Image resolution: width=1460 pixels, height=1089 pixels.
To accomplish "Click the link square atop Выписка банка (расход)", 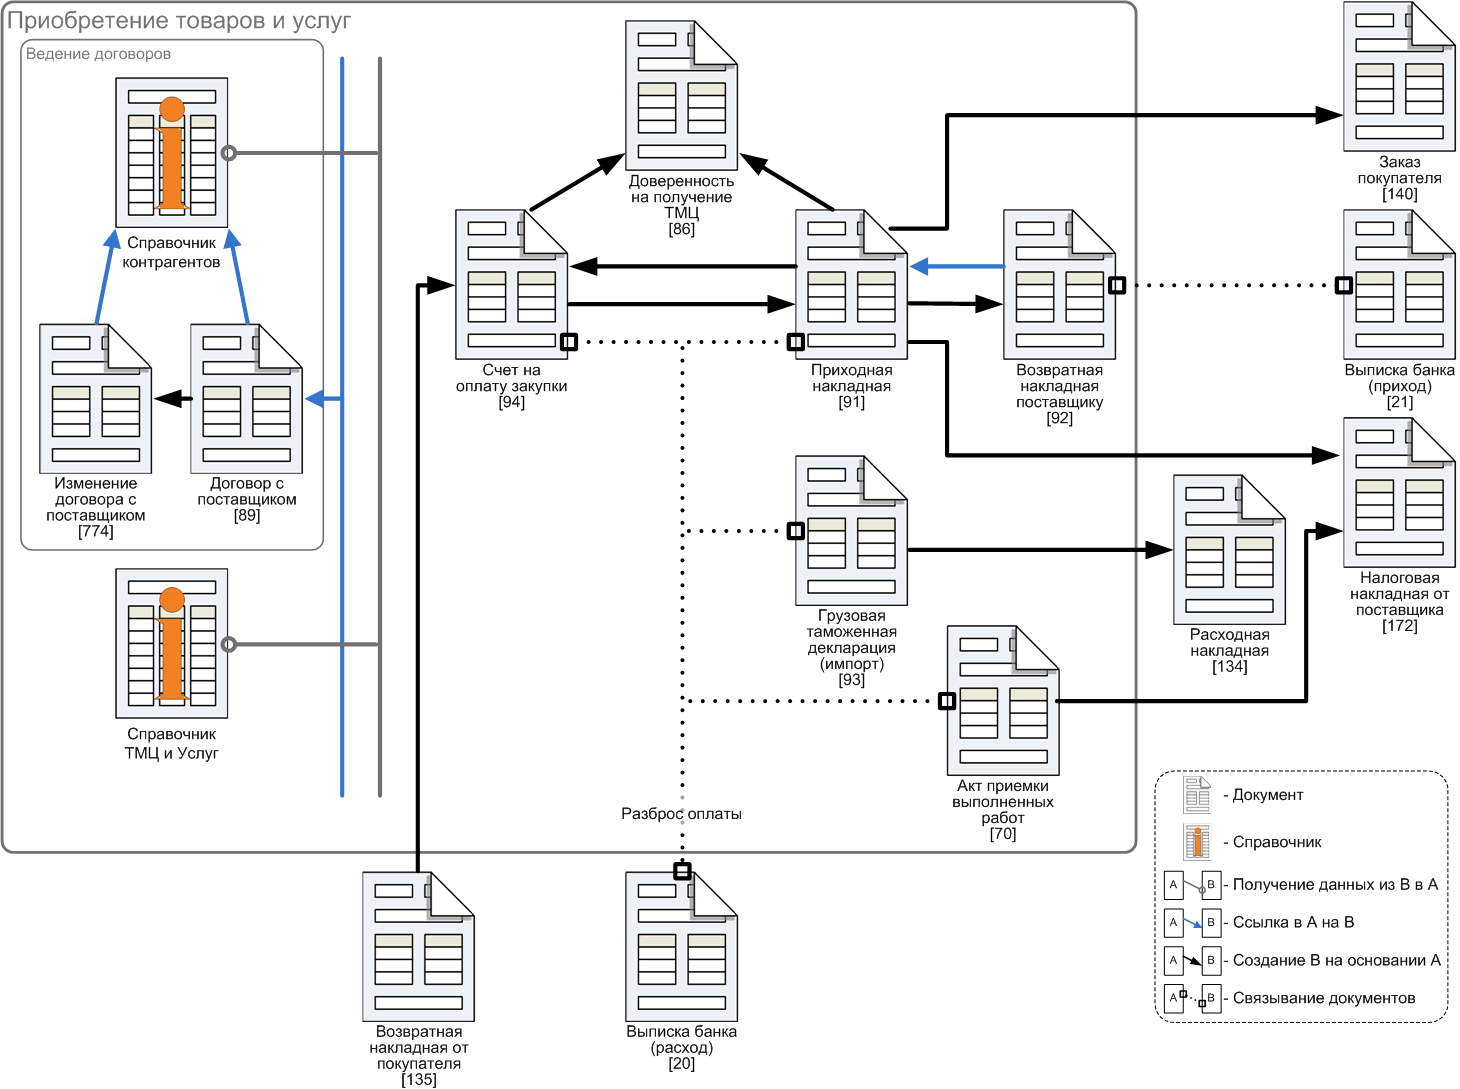I will [x=682, y=871].
